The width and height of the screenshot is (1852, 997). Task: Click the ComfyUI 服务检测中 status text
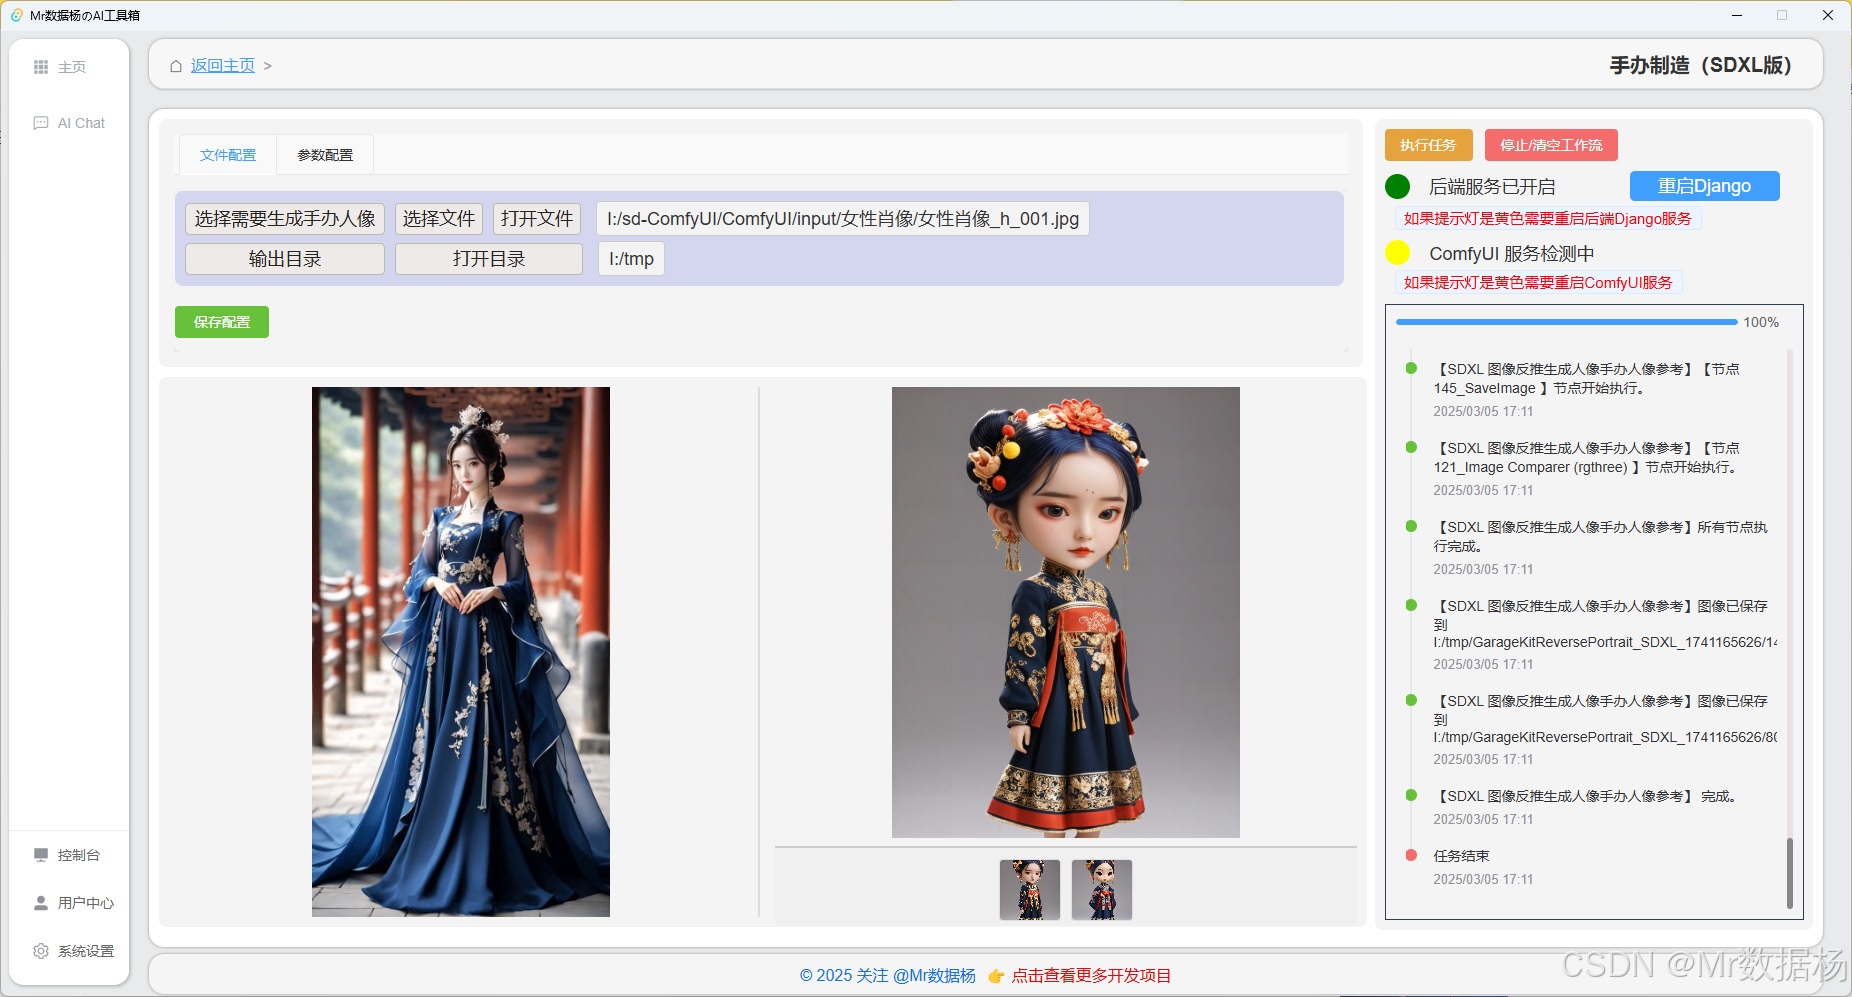pyautogui.click(x=1512, y=254)
